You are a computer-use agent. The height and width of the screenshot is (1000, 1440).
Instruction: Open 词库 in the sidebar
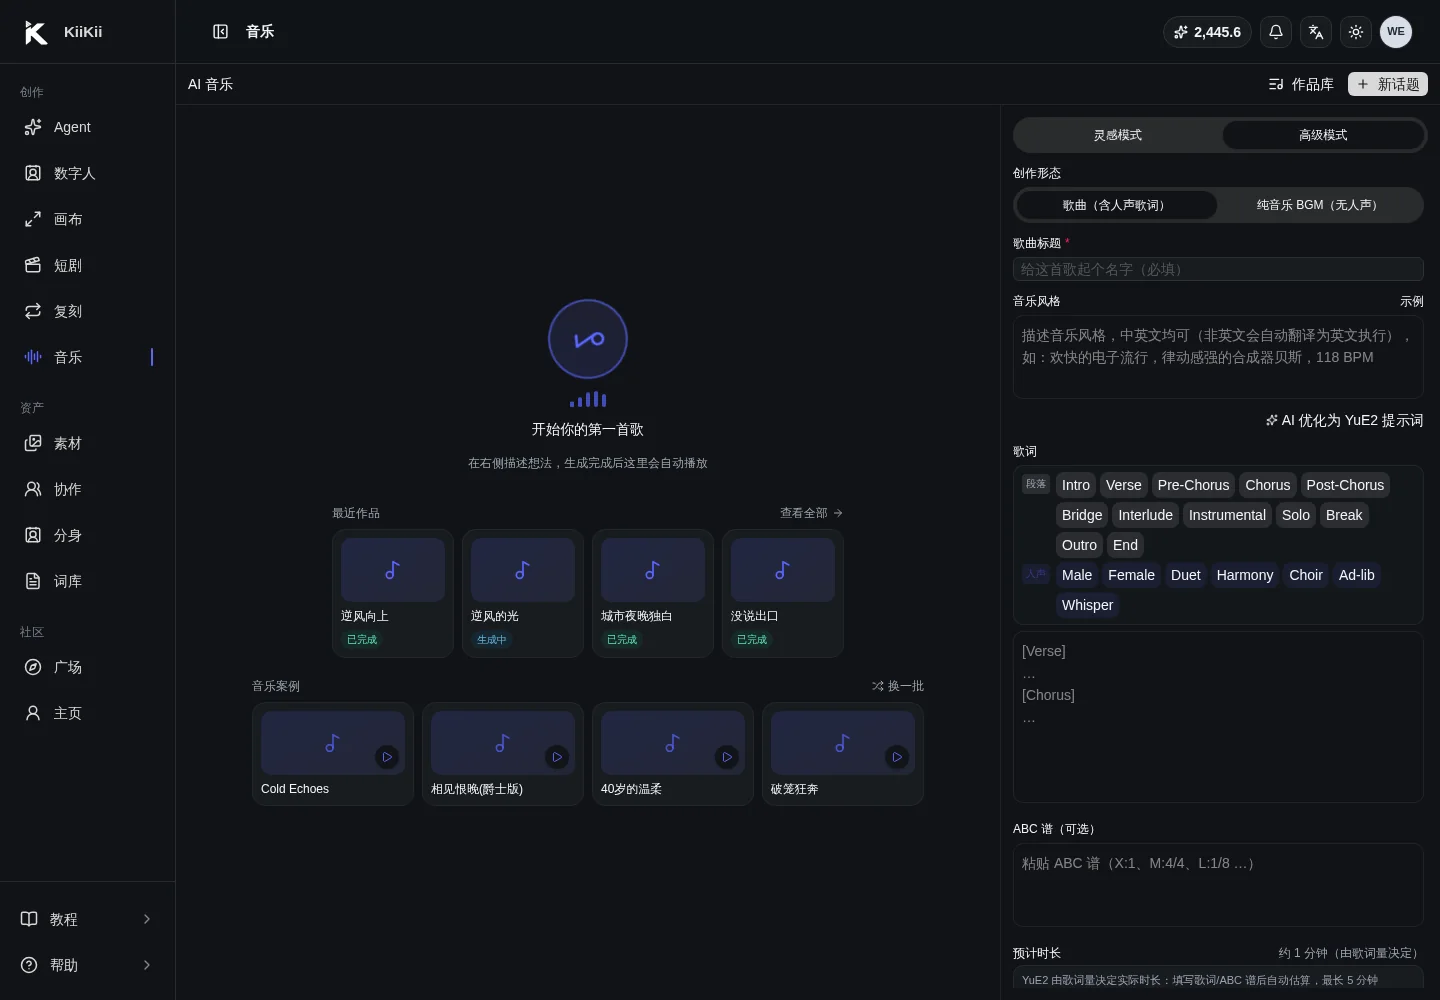88,581
